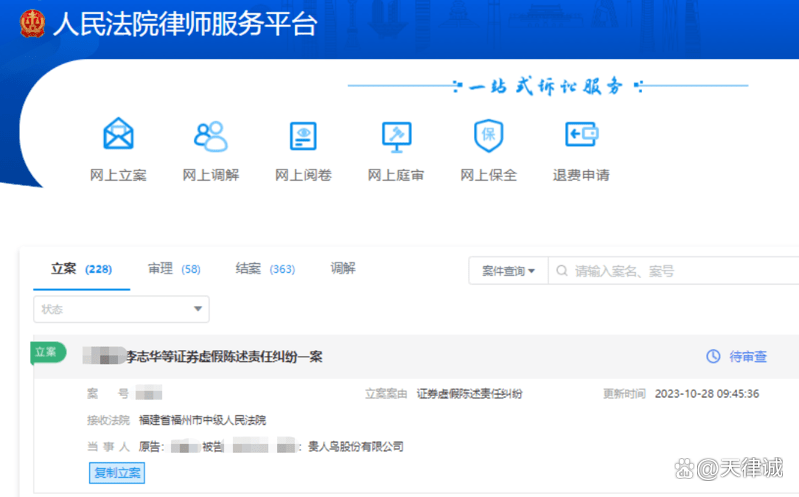Switch to the 审理 (58) tab
Image resolution: width=799 pixels, height=497 pixels.
174,269
